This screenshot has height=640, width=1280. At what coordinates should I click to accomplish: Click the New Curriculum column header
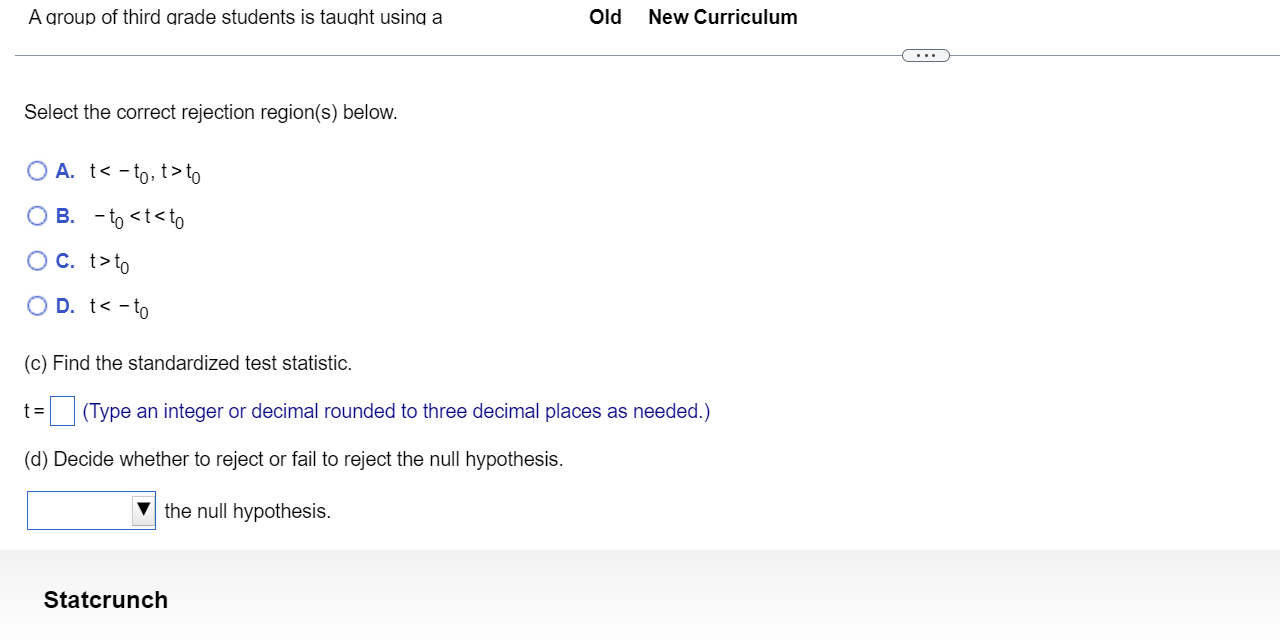[722, 17]
